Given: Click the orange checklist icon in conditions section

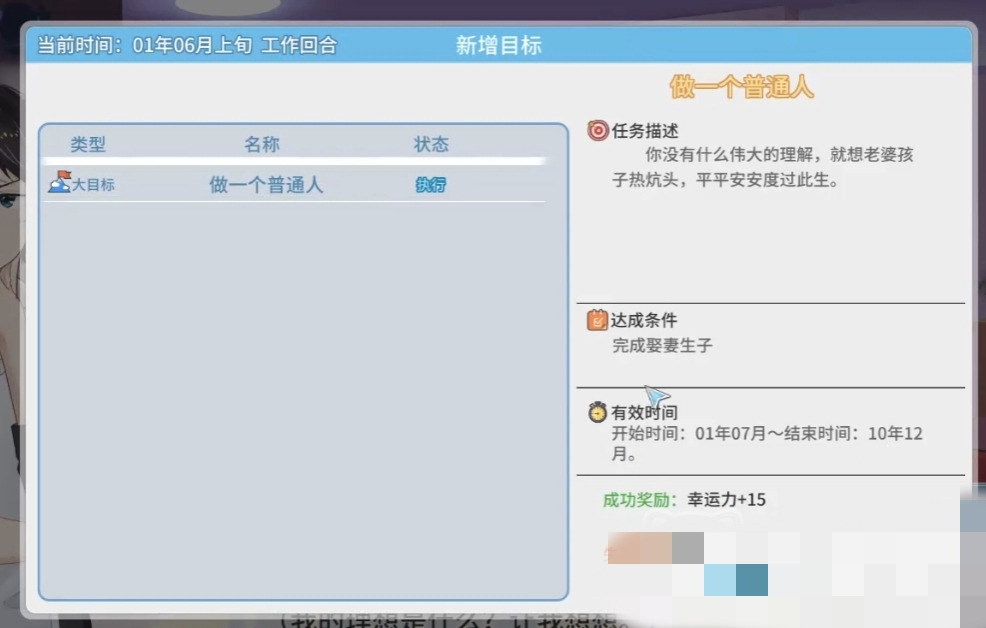Looking at the screenshot, I should [x=599, y=320].
